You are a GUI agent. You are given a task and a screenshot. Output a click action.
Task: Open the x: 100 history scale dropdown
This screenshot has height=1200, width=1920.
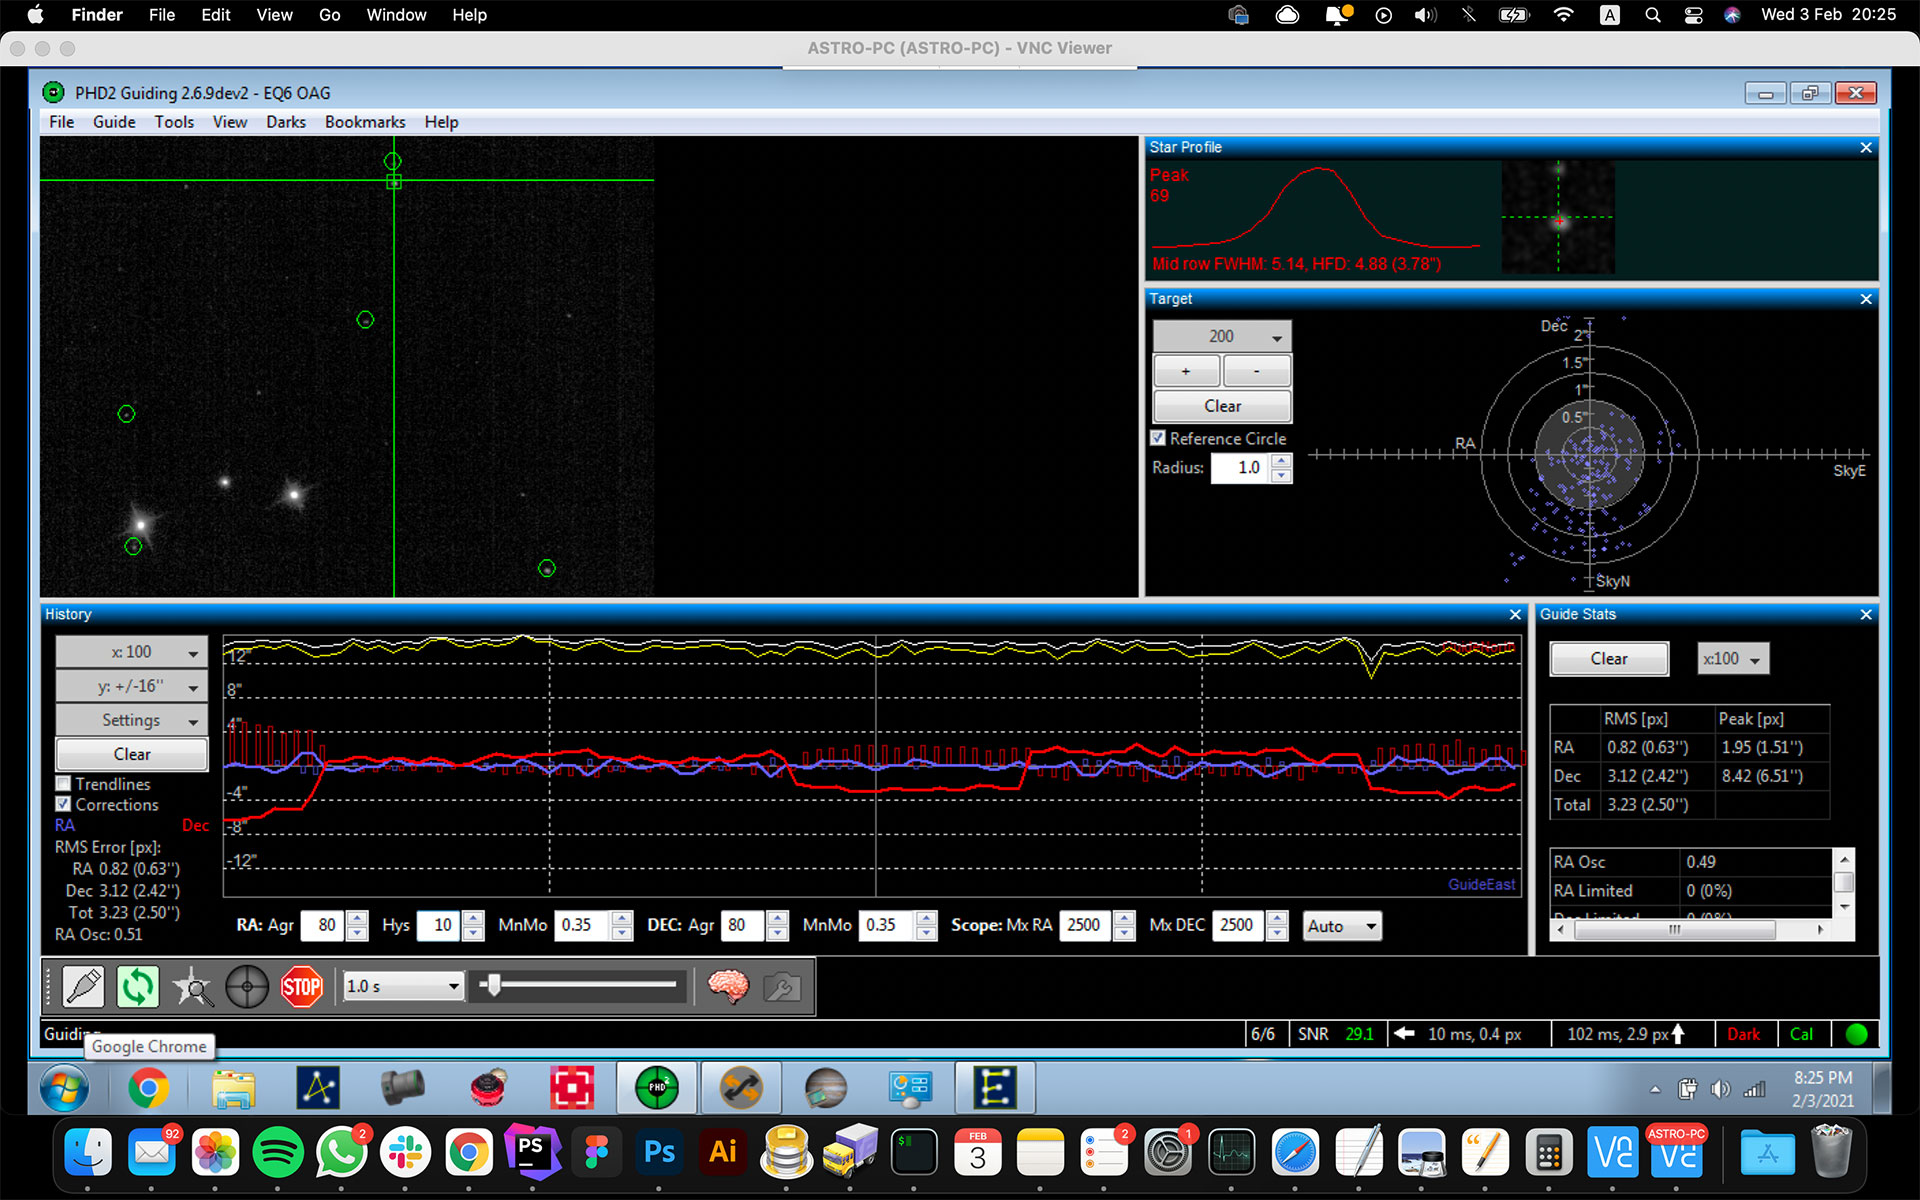132,652
